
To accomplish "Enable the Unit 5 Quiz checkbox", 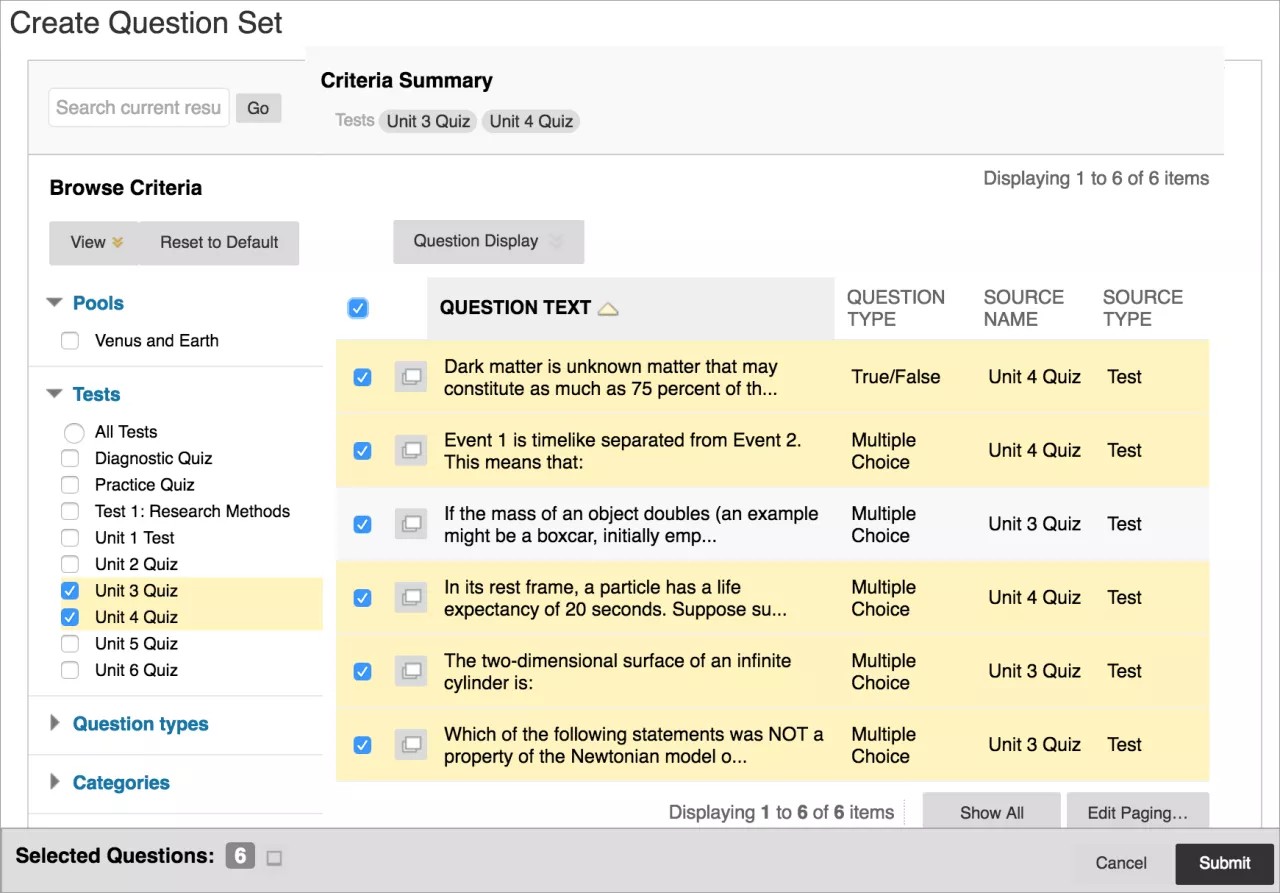I will click(x=69, y=643).
